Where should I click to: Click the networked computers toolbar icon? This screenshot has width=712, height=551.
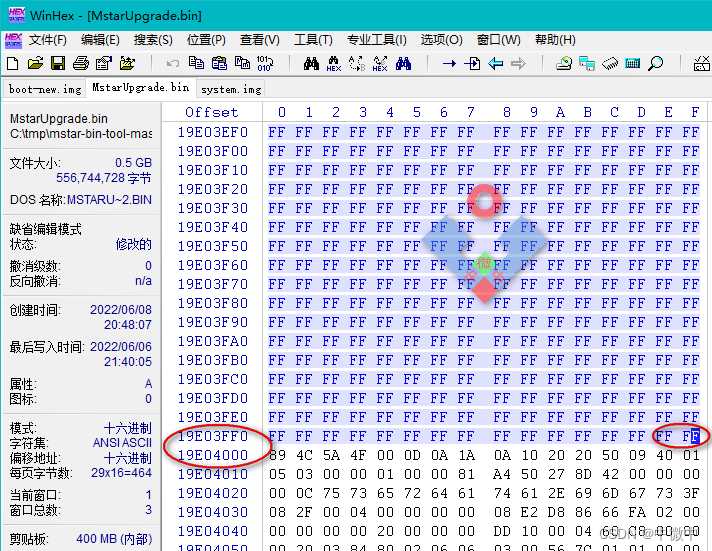click(587, 63)
